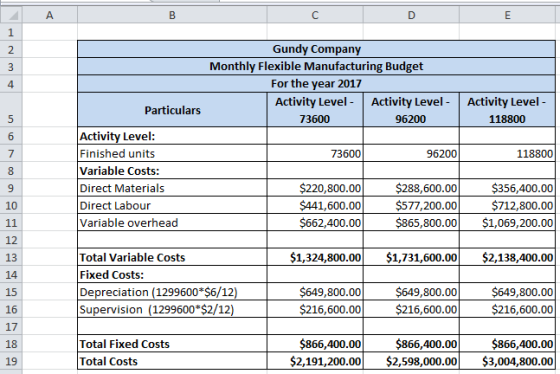This screenshot has width=560, height=374.
Task: Click the Gundy Company title cell
Action: (x=316, y=49)
